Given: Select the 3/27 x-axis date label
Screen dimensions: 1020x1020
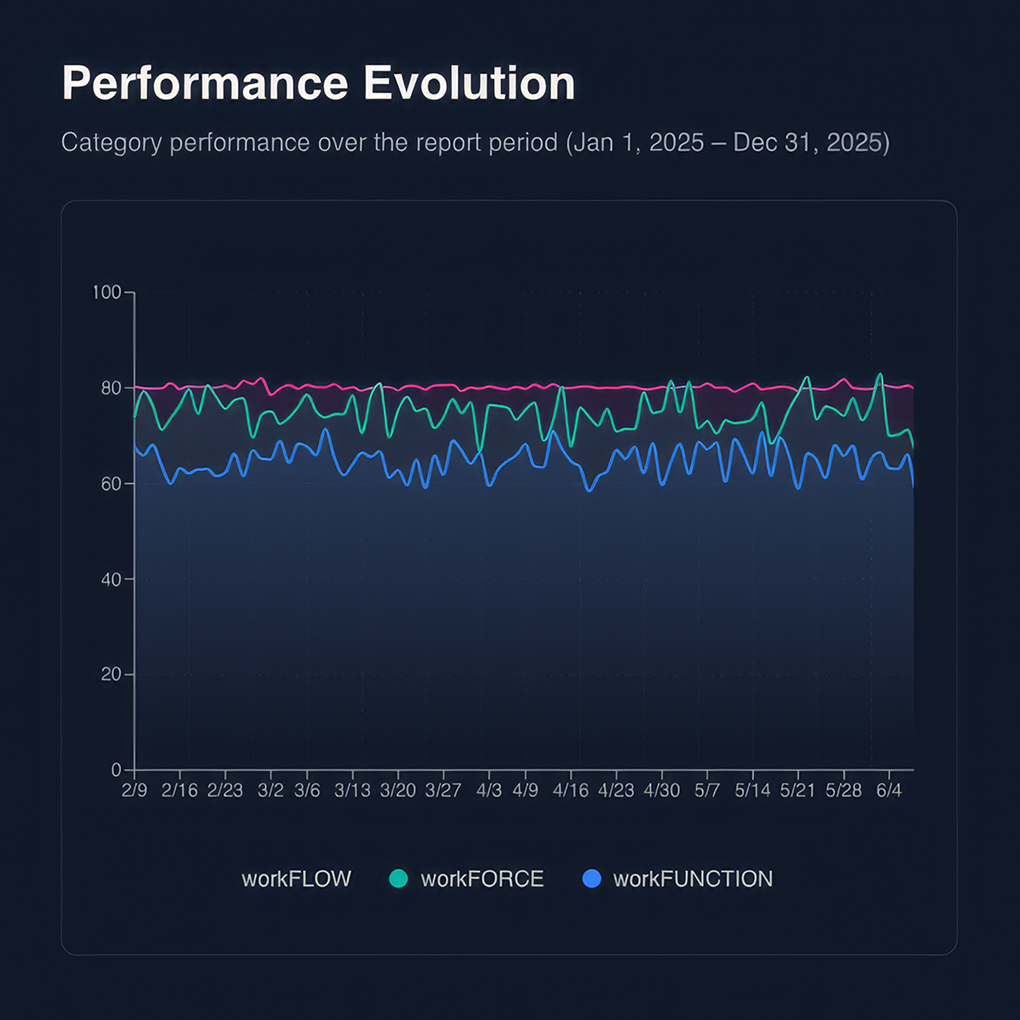Looking at the screenshot, I should point(443,790).
